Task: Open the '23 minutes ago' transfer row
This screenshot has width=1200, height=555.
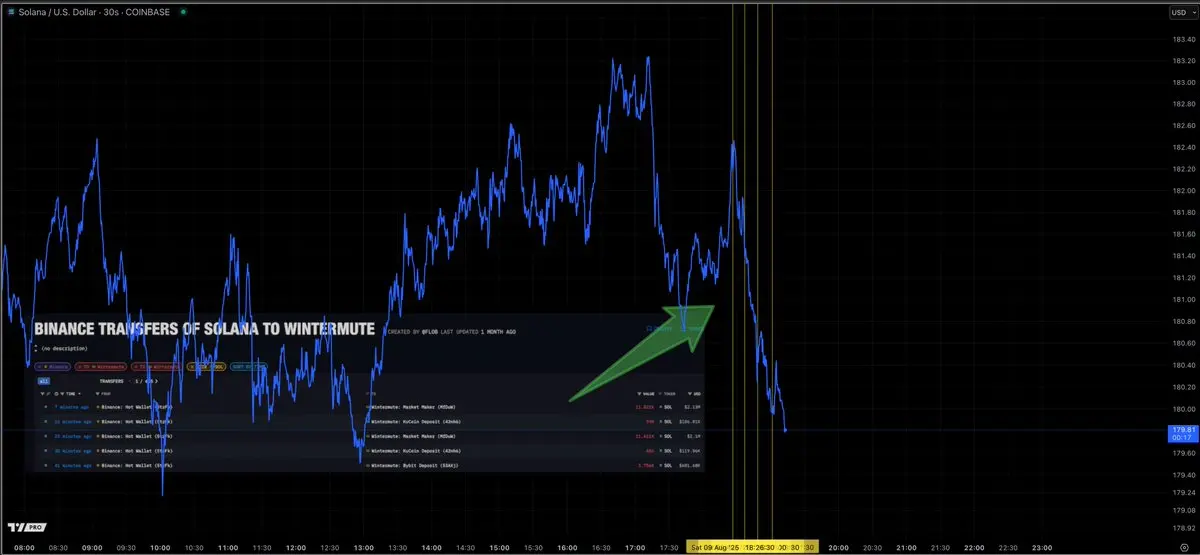Action: [368, 437]
